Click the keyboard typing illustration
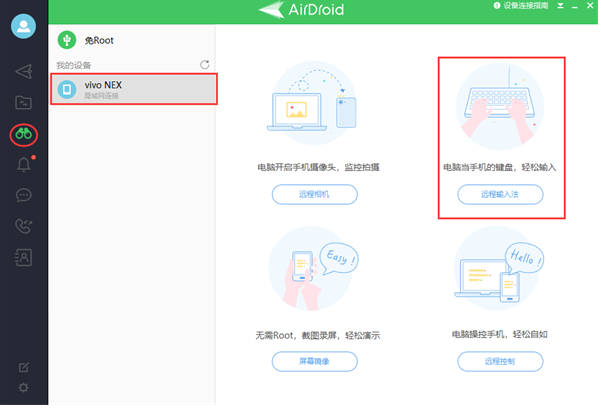Image resolution: width=601 pixels, height=409 pixels. click(x=499, y=106)
